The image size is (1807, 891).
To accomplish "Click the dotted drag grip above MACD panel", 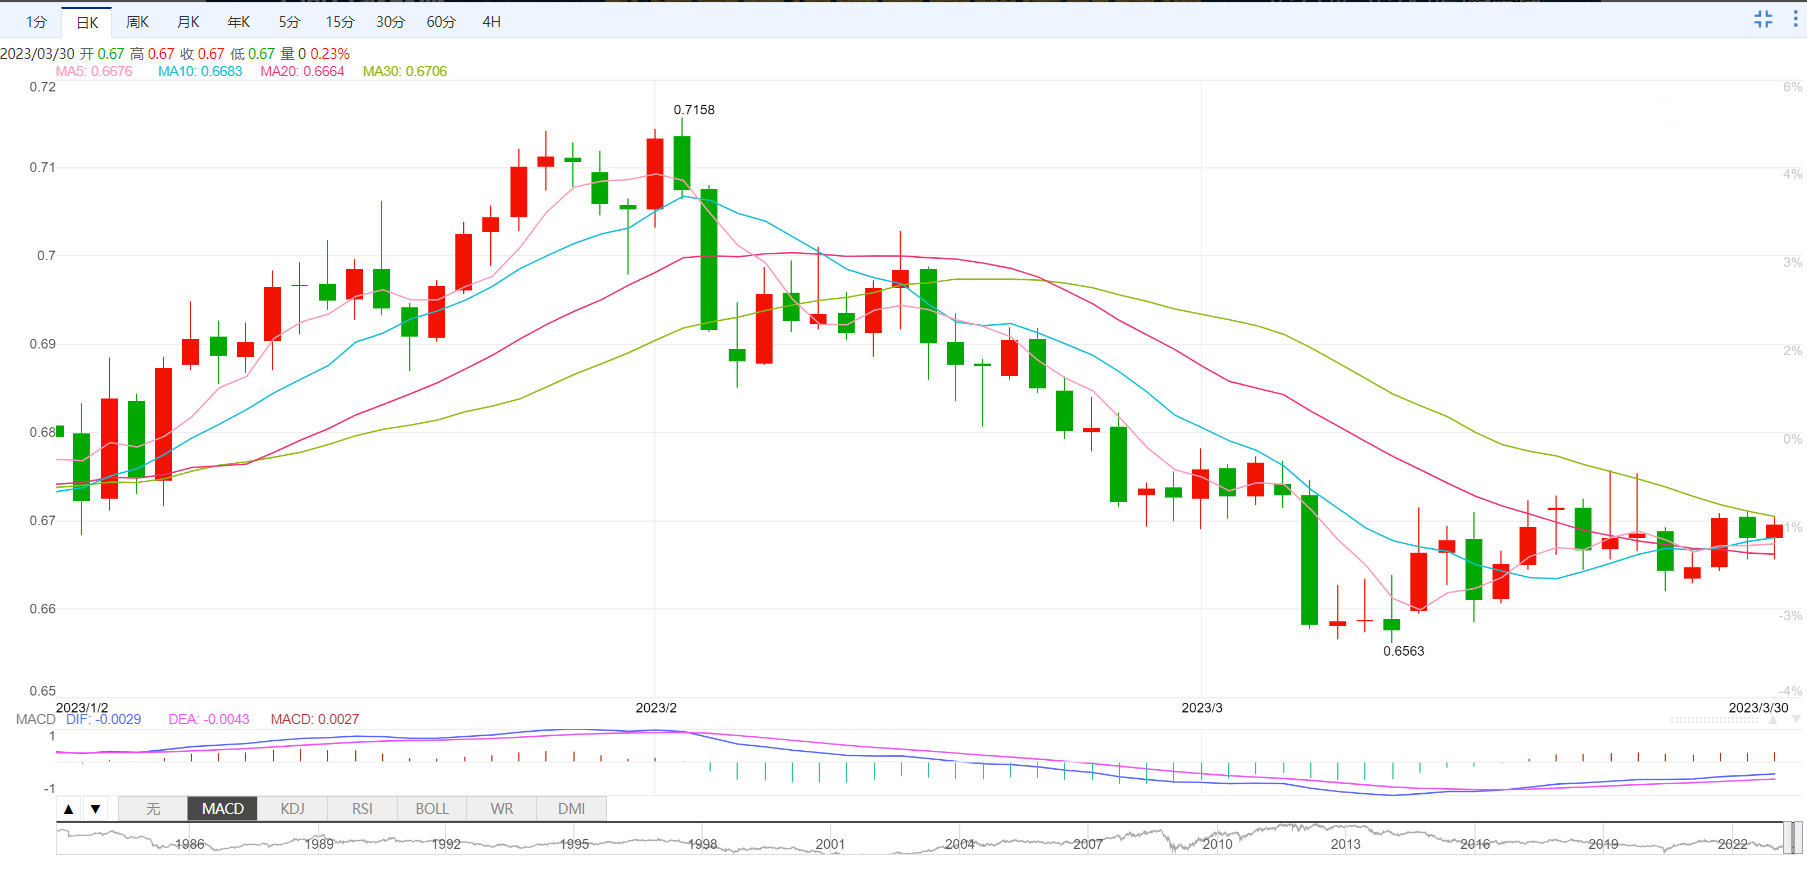I will click(x=1714, y=720).
